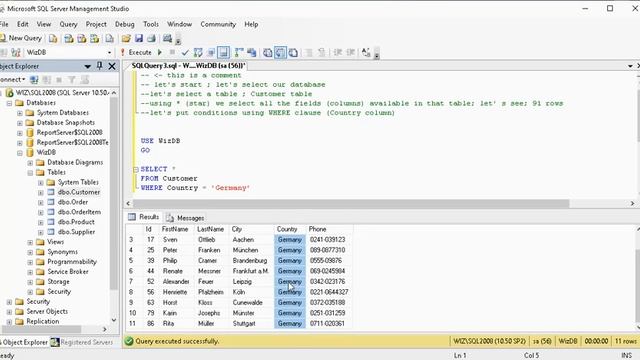The height and width of the screenshot is (360, 640).
Task: Click the Filter funnel icon in Object Explorer
Action: 72,80
